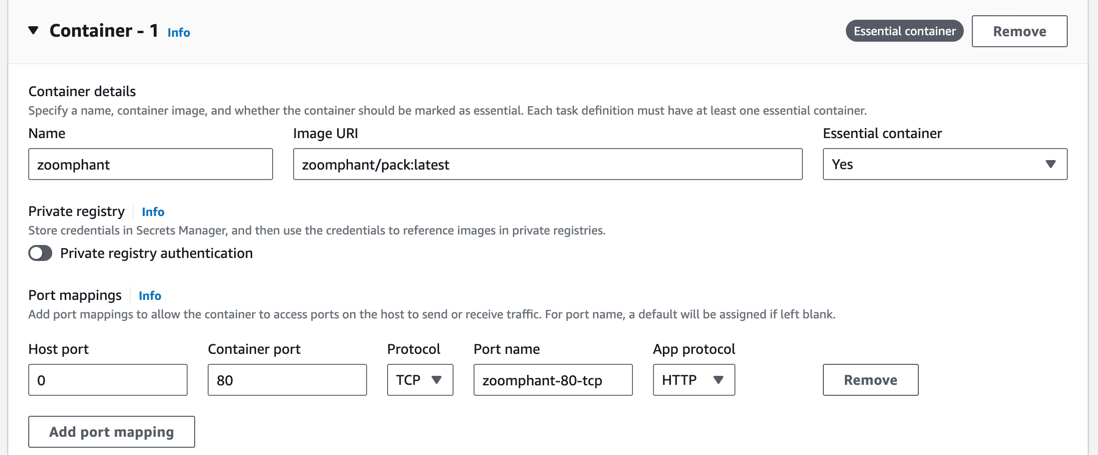Click the Container port field showing 80
This screenshot has height=455, width=1098.
coord(287,380)
